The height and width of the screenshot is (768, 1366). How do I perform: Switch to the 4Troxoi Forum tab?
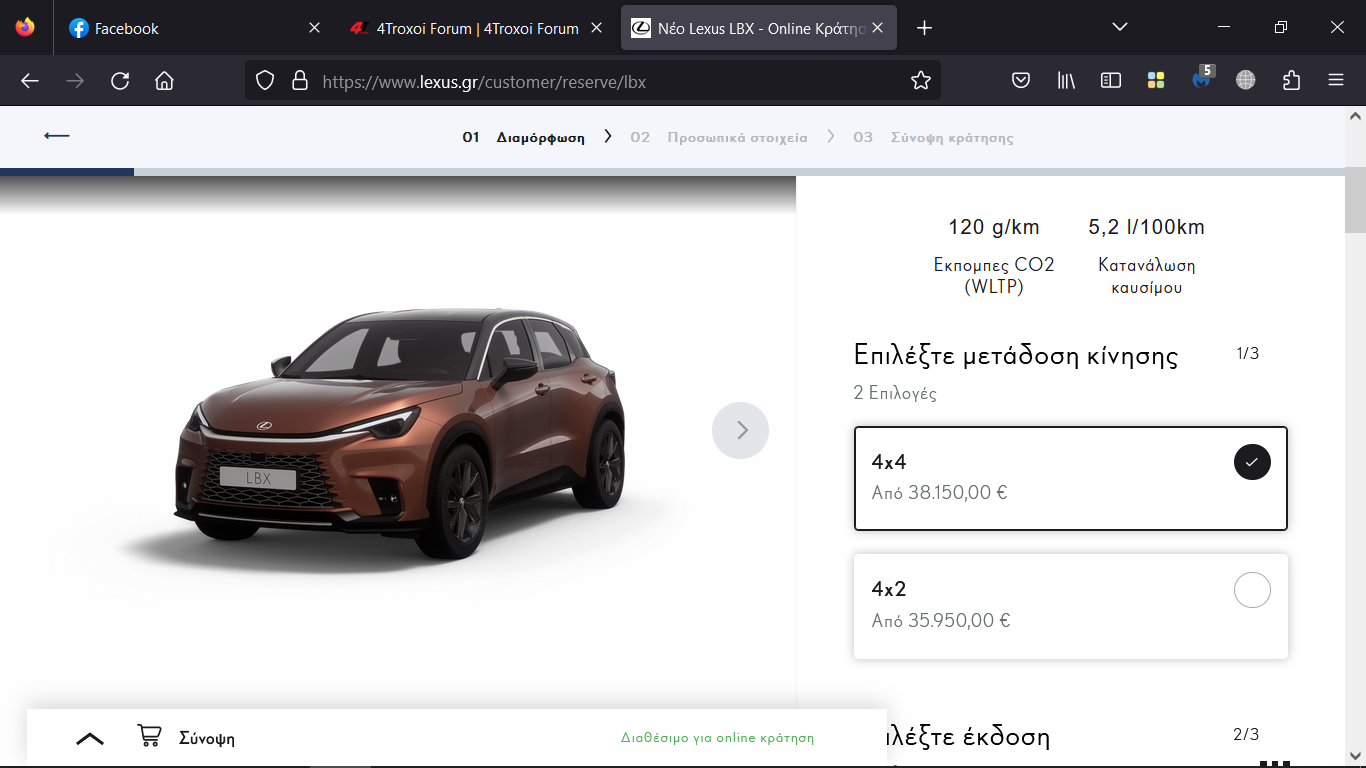477,28
